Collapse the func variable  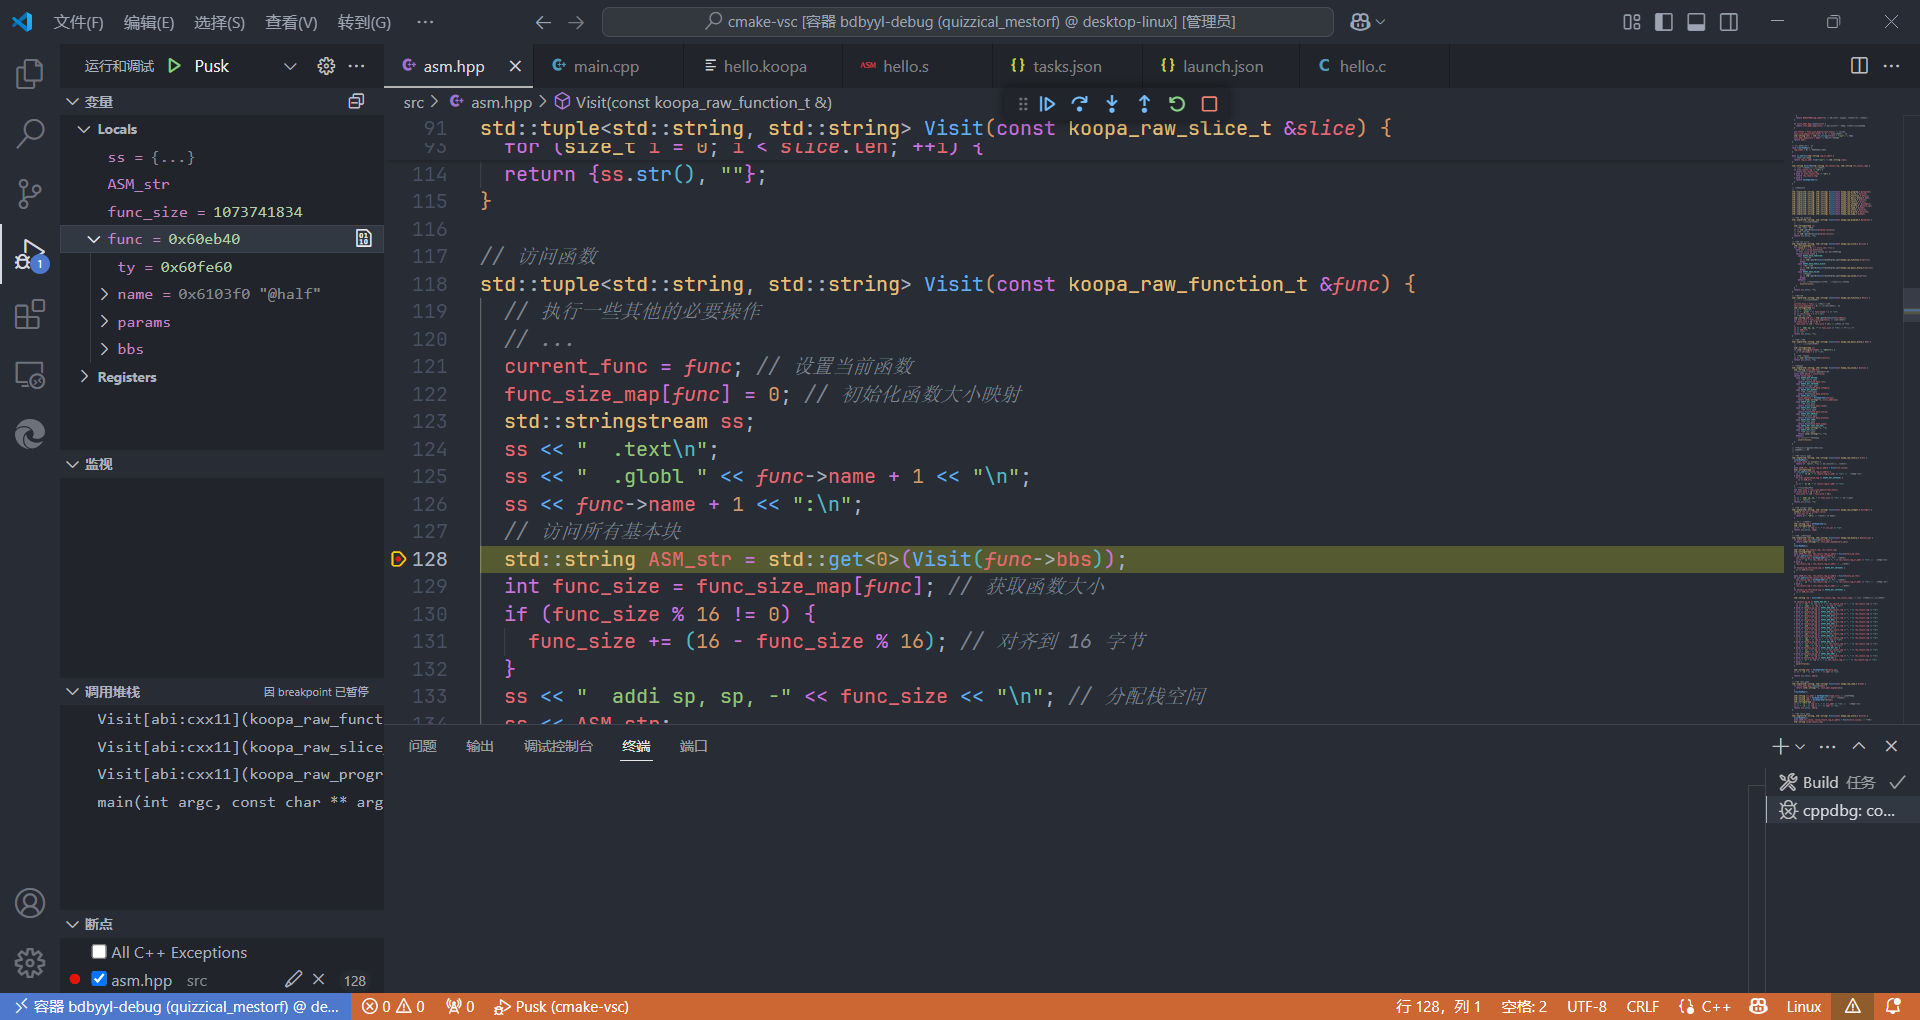click(93, 239)
